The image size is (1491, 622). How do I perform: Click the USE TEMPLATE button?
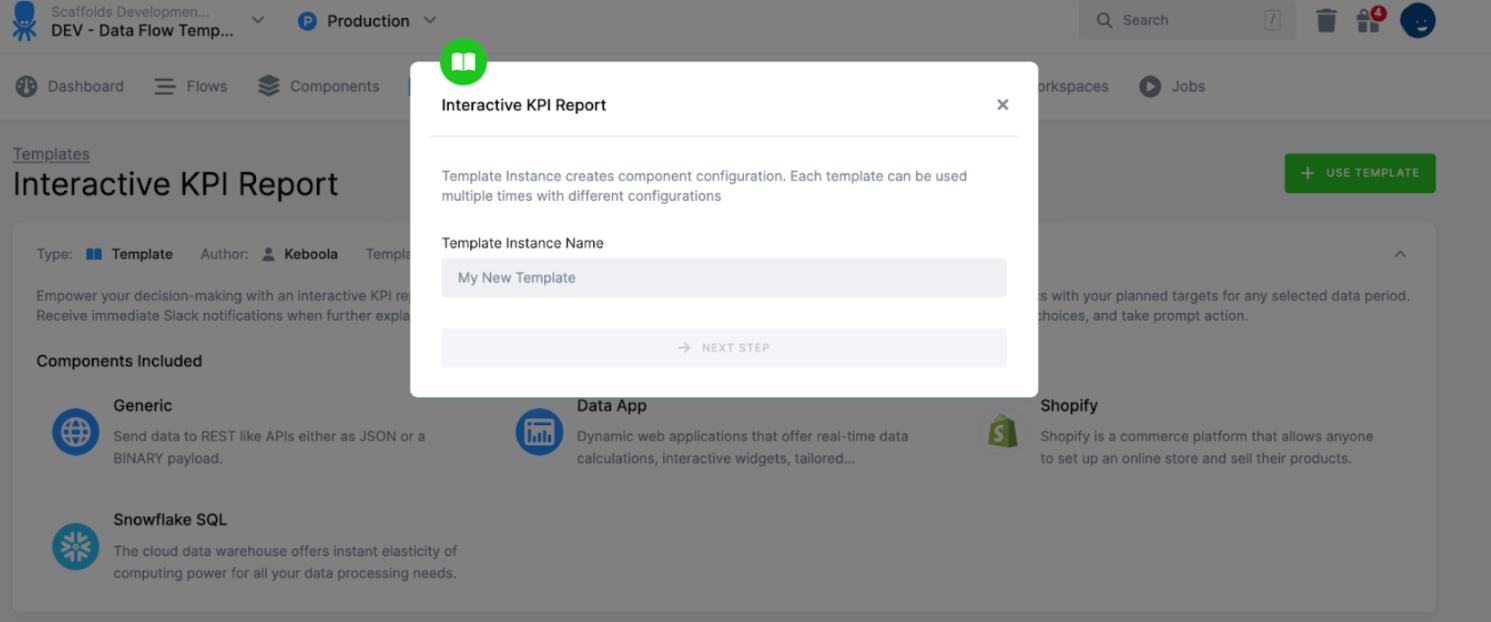(1359, 172)
